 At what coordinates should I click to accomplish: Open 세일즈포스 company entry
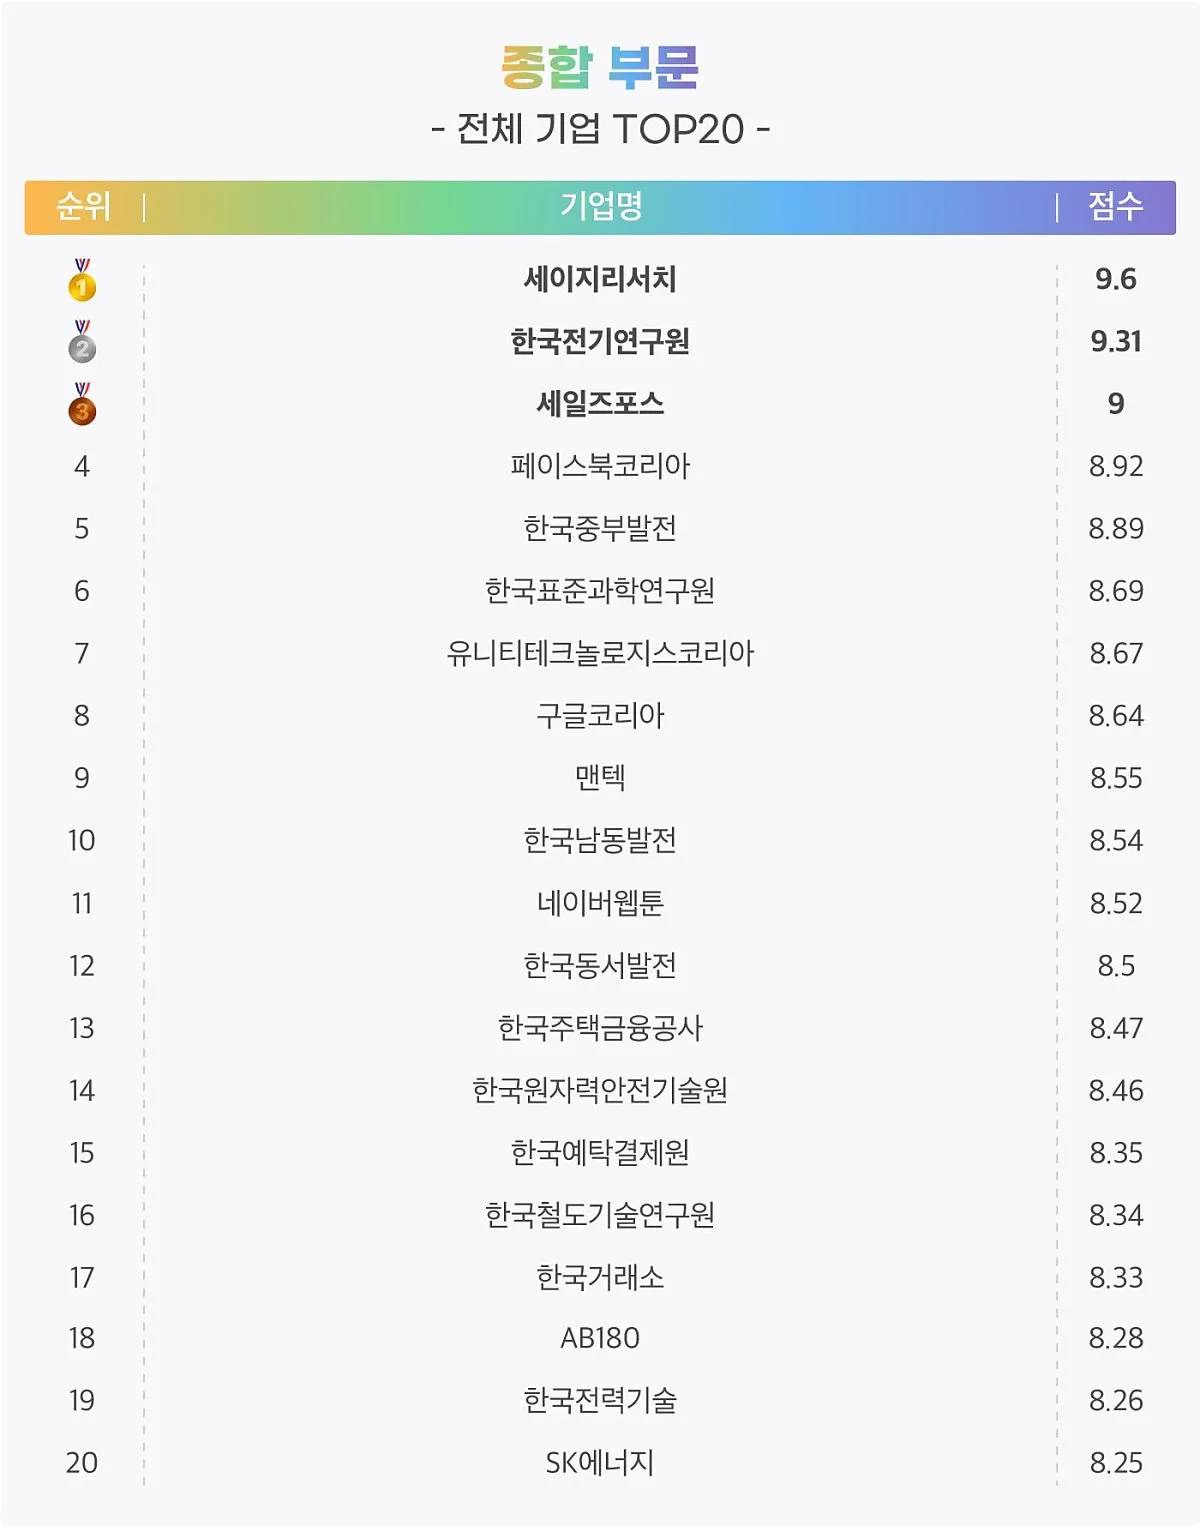(x=600, y=404)
